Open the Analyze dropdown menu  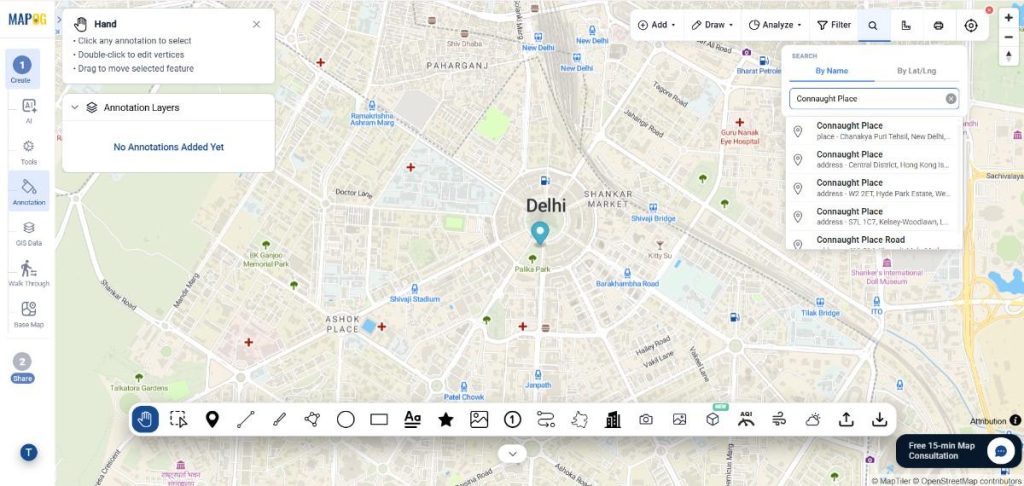[775, 25]
